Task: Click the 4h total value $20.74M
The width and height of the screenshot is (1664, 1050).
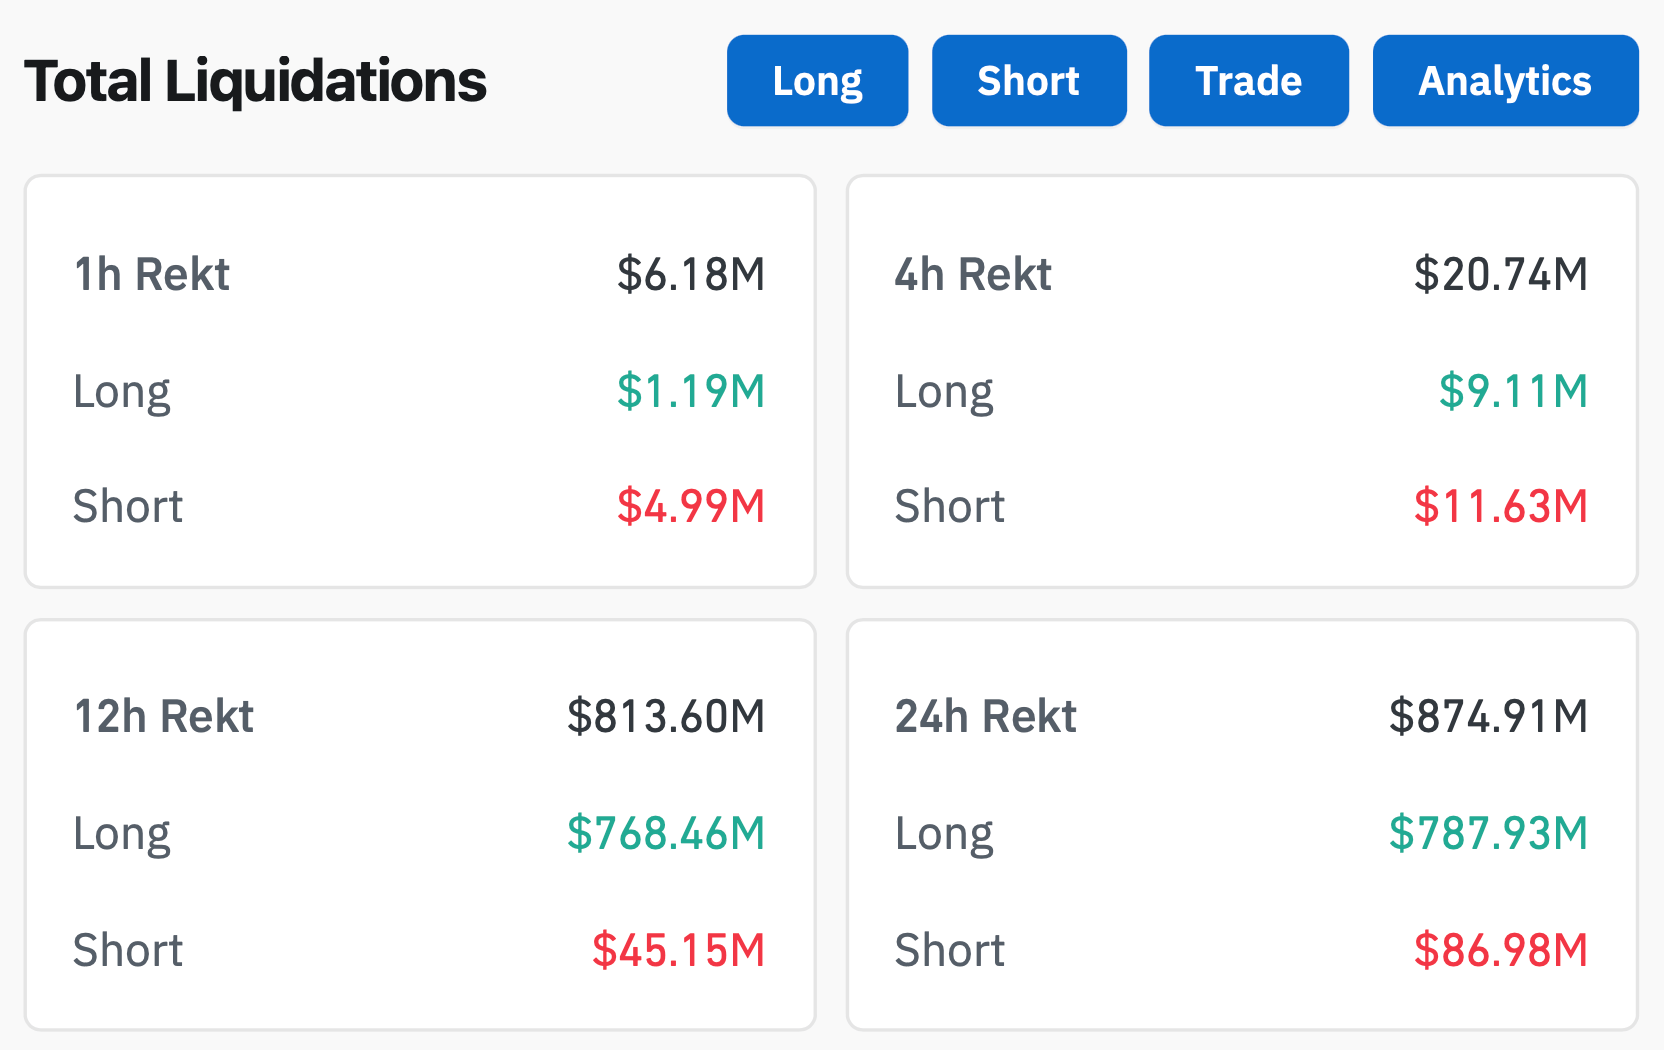Action: coord(1500,274)
